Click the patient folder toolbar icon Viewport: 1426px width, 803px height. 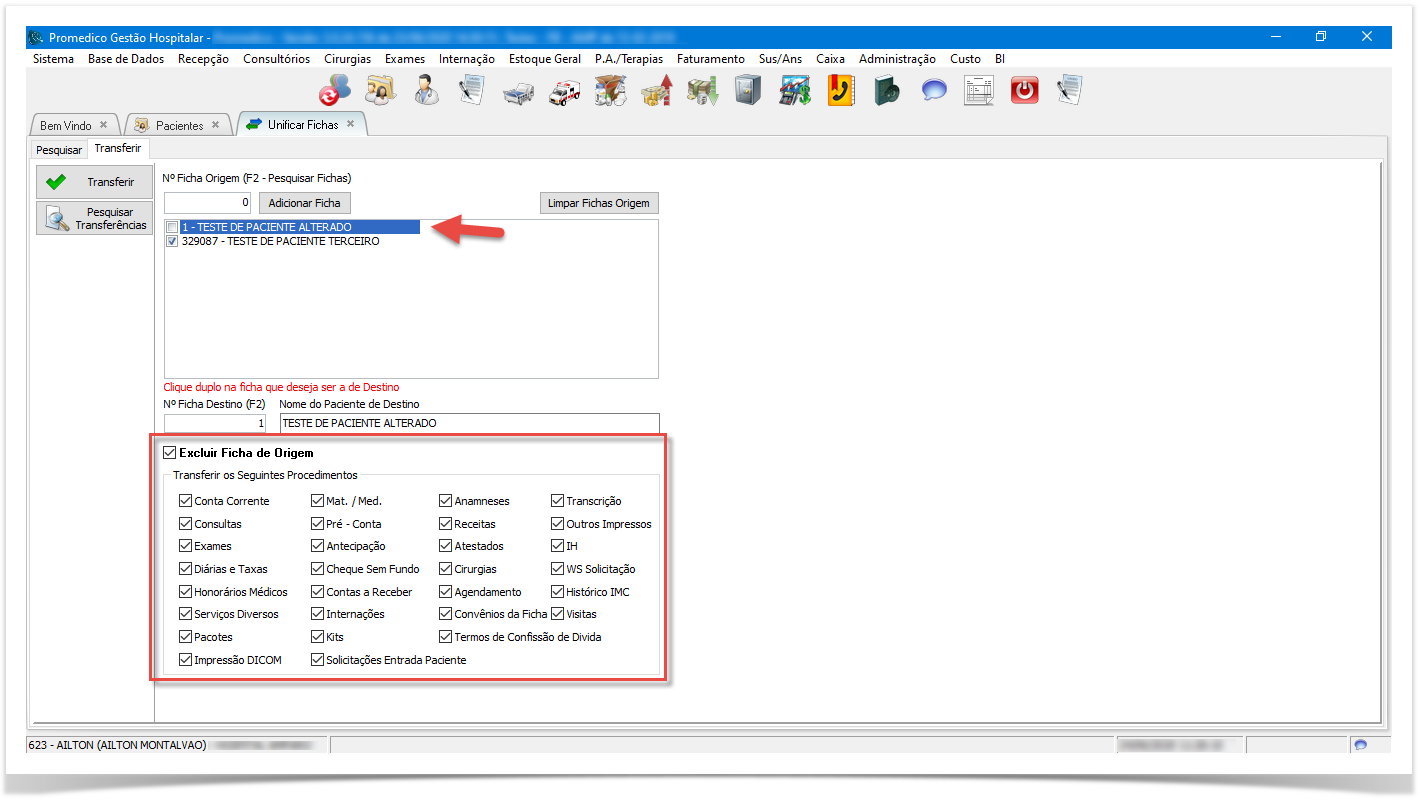coord(381,91)
